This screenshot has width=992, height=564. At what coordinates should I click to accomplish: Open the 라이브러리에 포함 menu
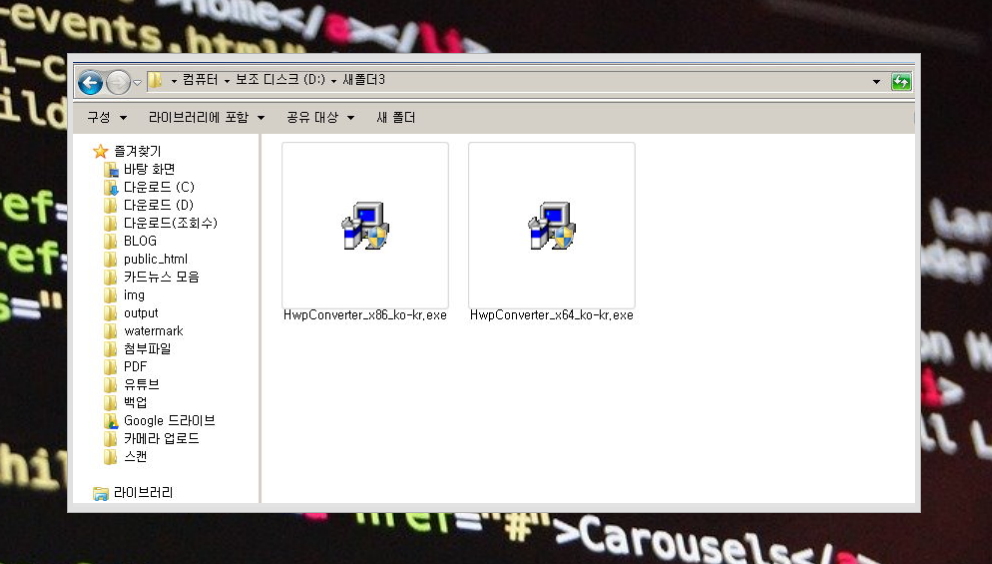206,117
